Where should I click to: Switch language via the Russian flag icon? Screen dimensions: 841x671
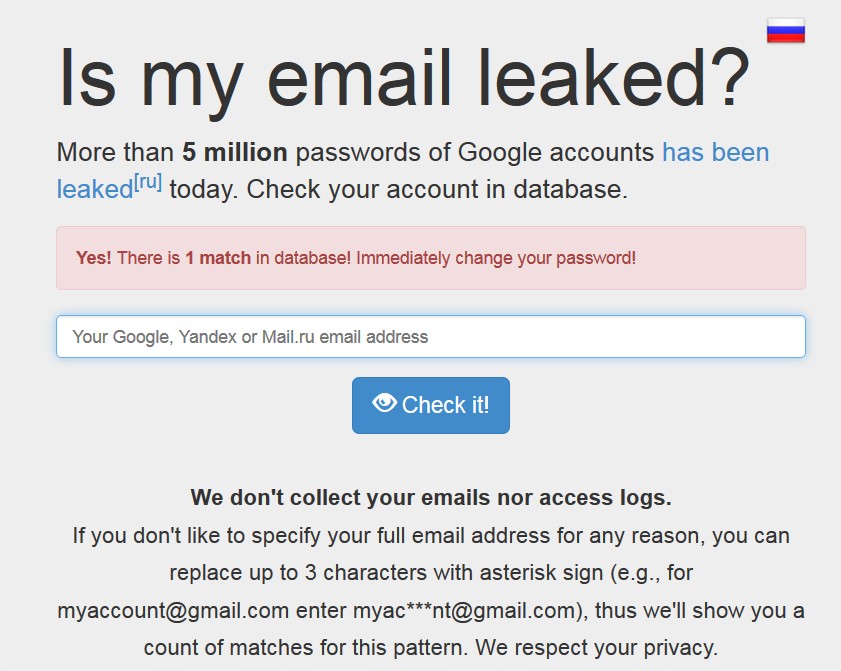pyautogui.click(x=785, y=31)
